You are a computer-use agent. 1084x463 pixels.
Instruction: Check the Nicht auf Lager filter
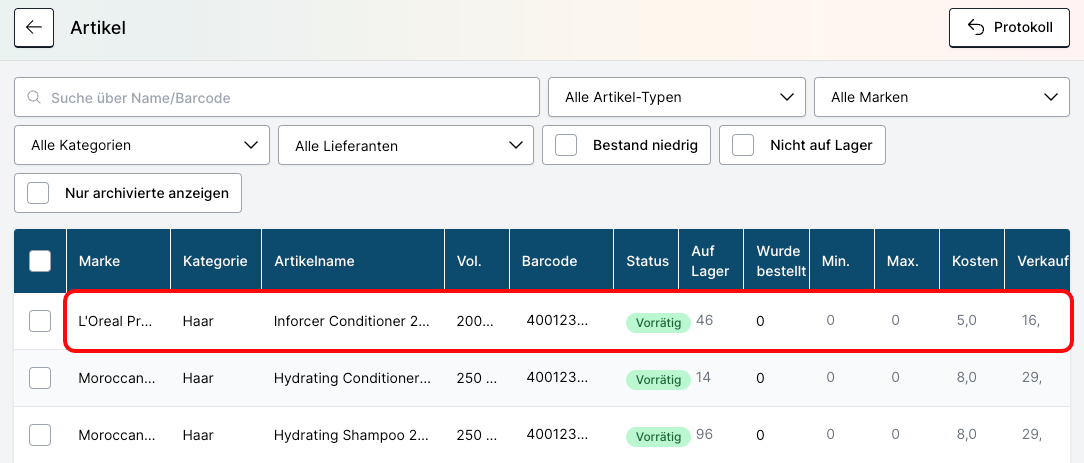pyautogui.click(x=743, y=146)
